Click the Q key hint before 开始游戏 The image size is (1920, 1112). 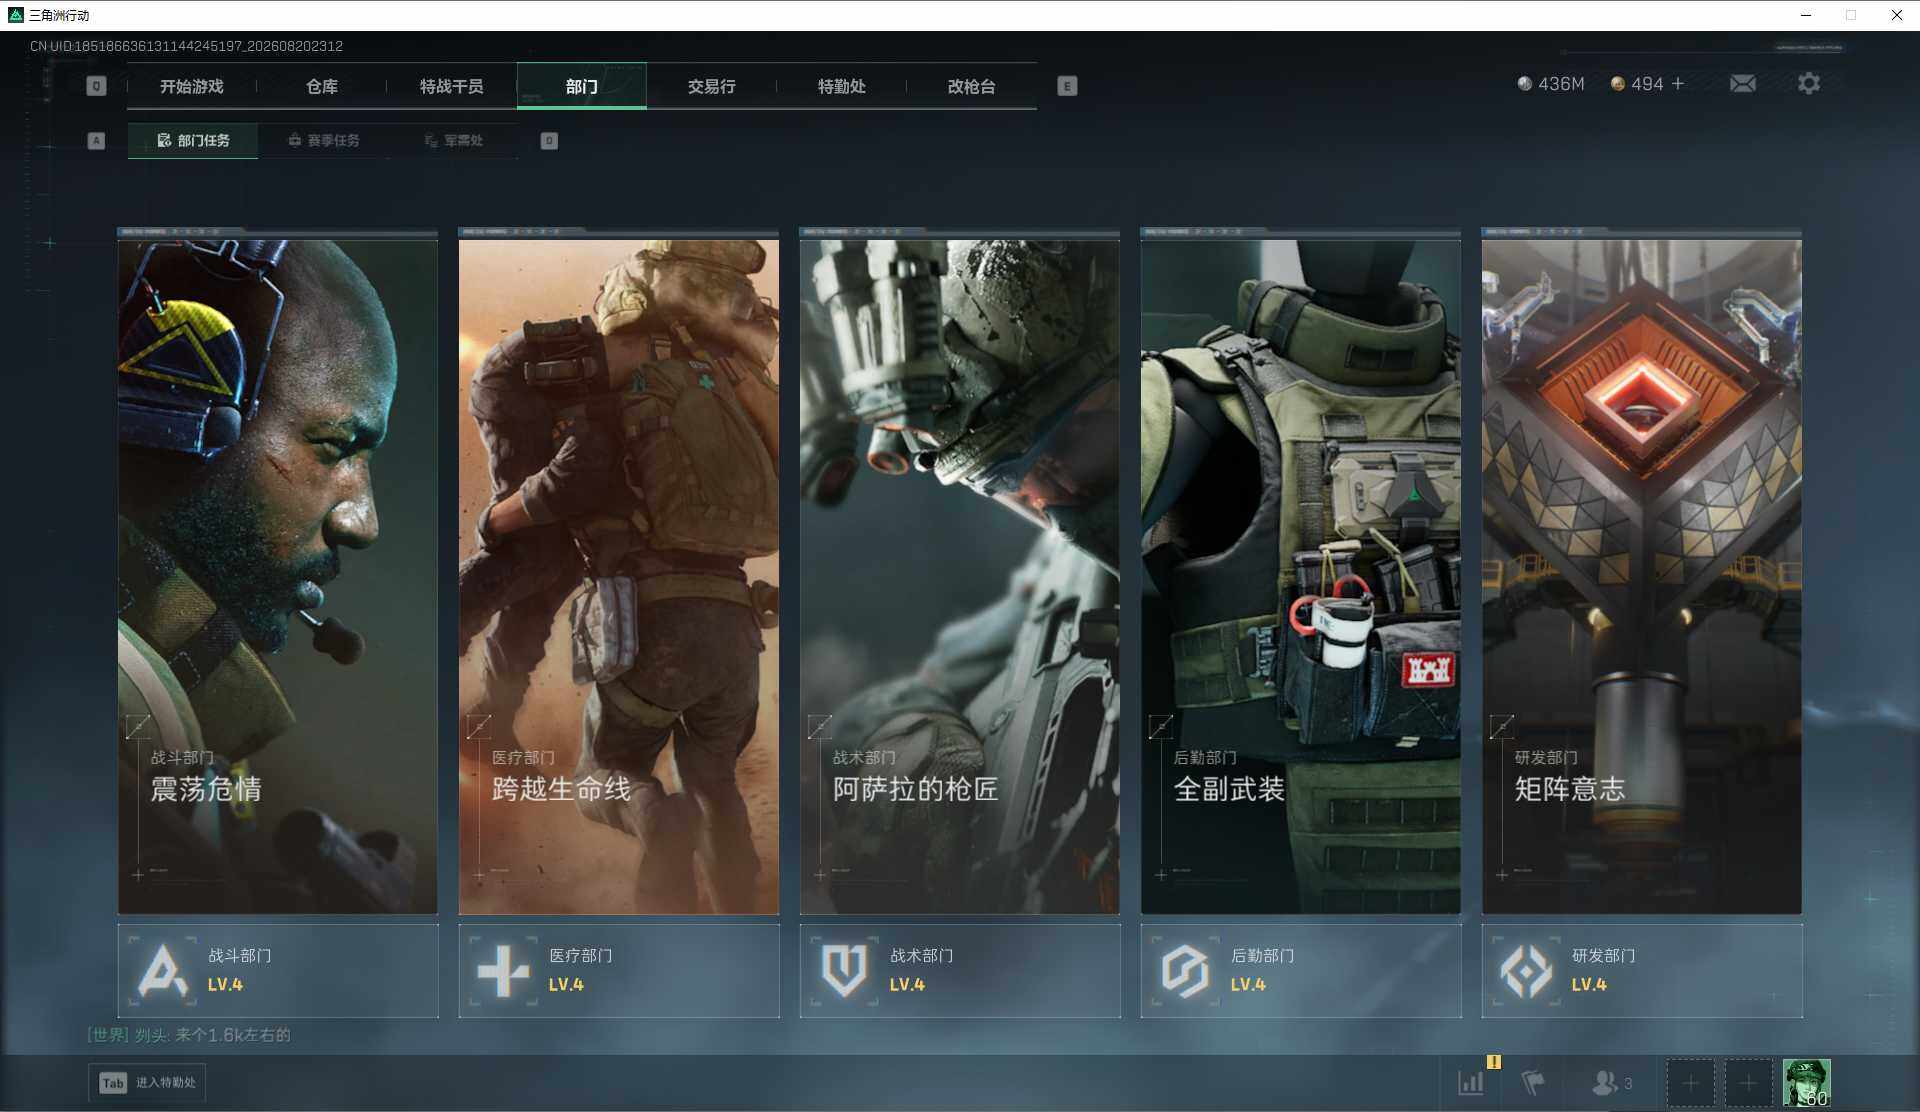tap(96, 86)
